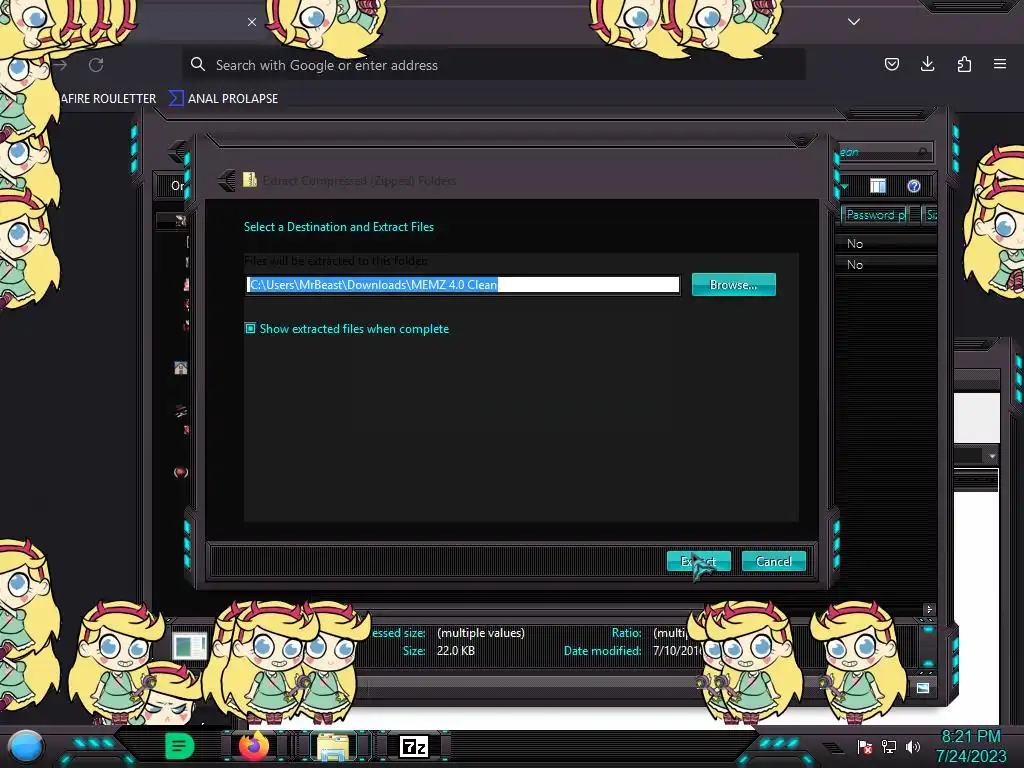
Task: Switch to File Explorer on the taskbar
Action: pyautogui.click(x=332, y=746)
